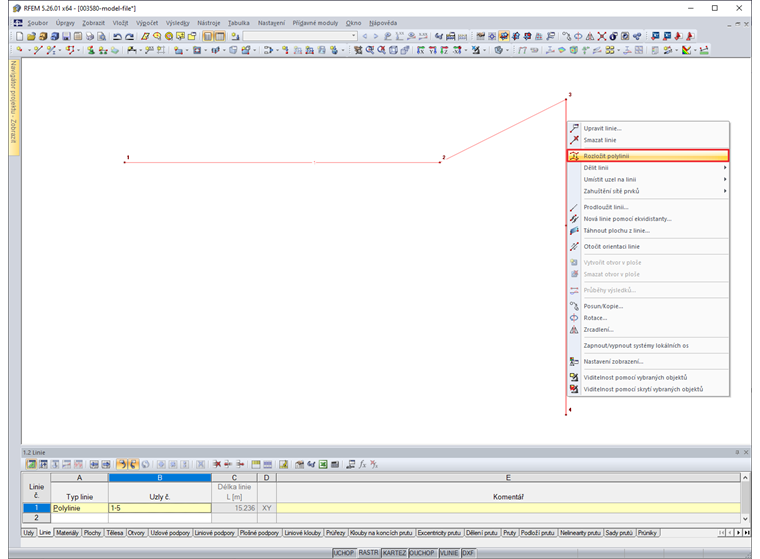
Task: Click the delete row red X table icon
Action: pyautogui.click(x=217, y=464)
